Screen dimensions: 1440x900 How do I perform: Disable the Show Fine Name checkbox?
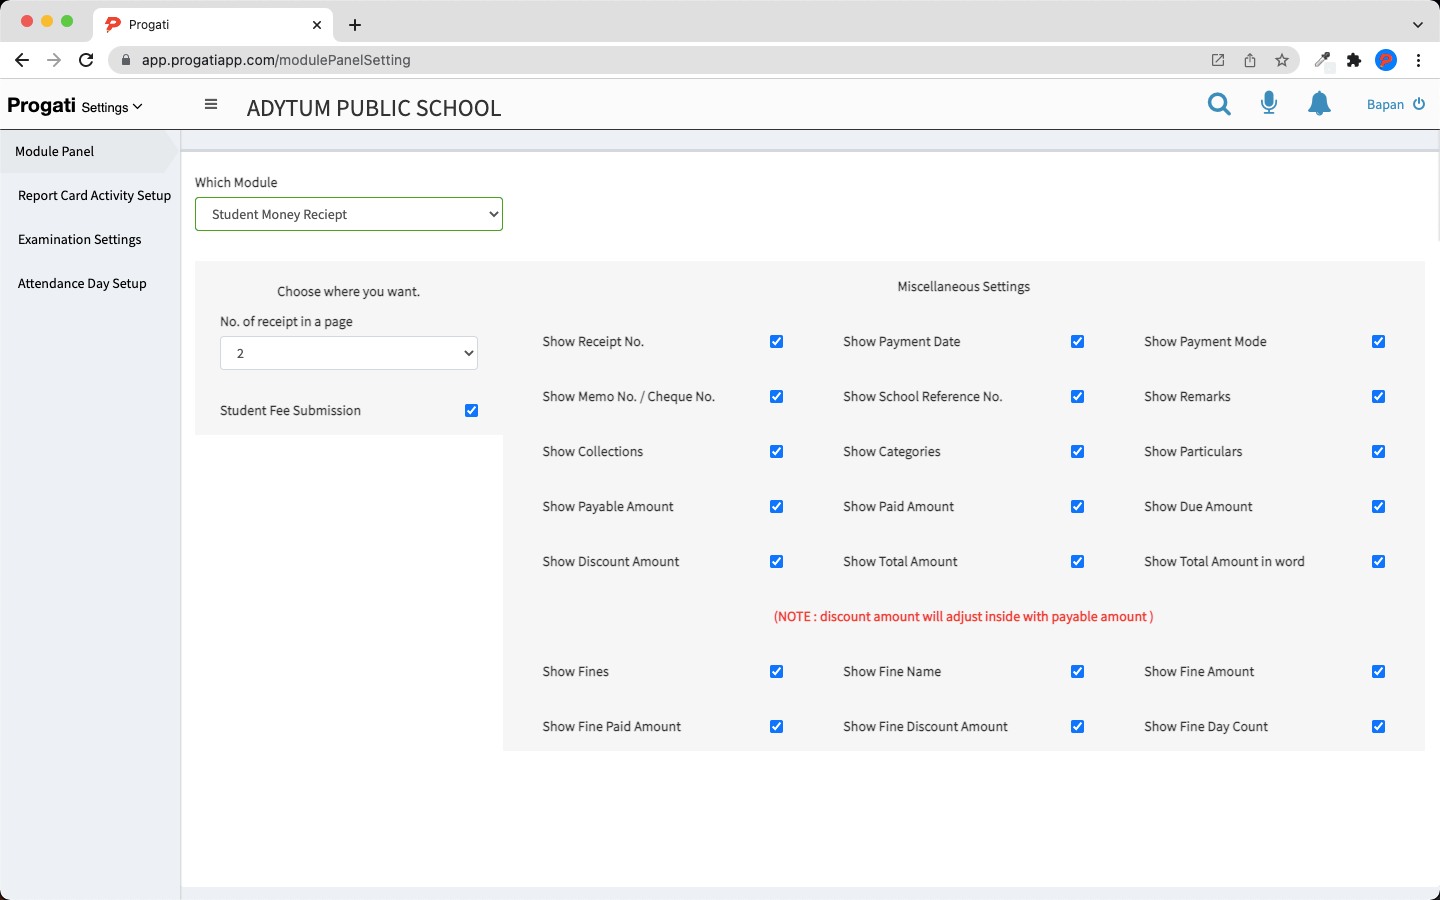tap(1077, 671)
